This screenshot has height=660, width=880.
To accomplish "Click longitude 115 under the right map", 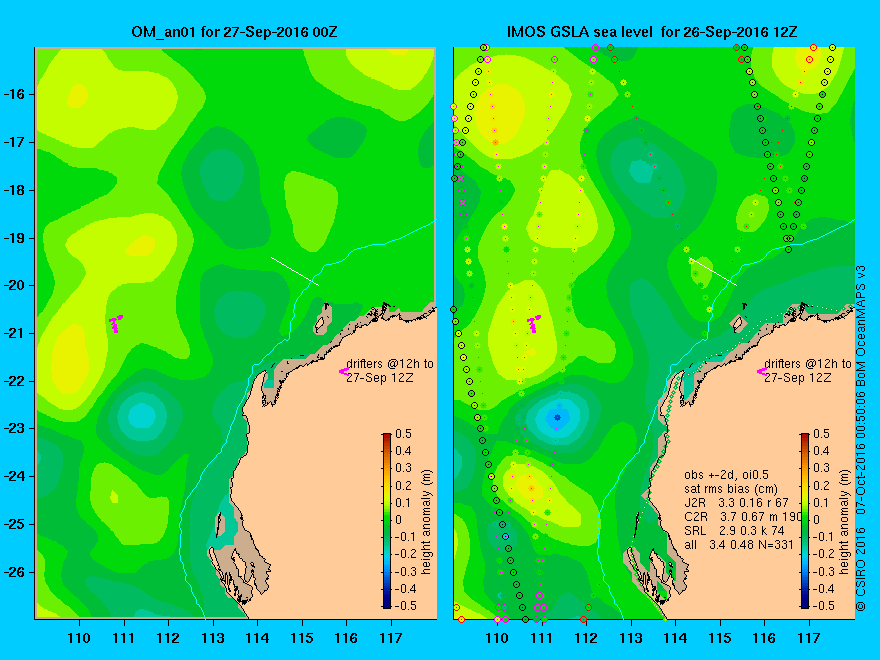I will pos(719,638).
